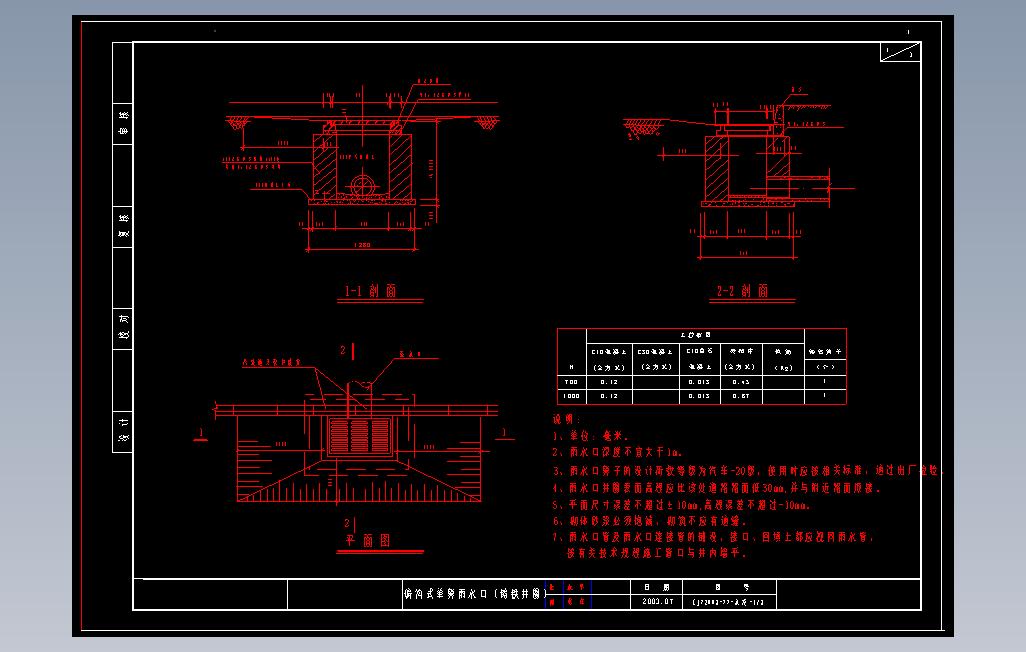1026x652 pixels.
Task: Select note 5 mentioning ±10mm tolerance
Action: point(682,505)
